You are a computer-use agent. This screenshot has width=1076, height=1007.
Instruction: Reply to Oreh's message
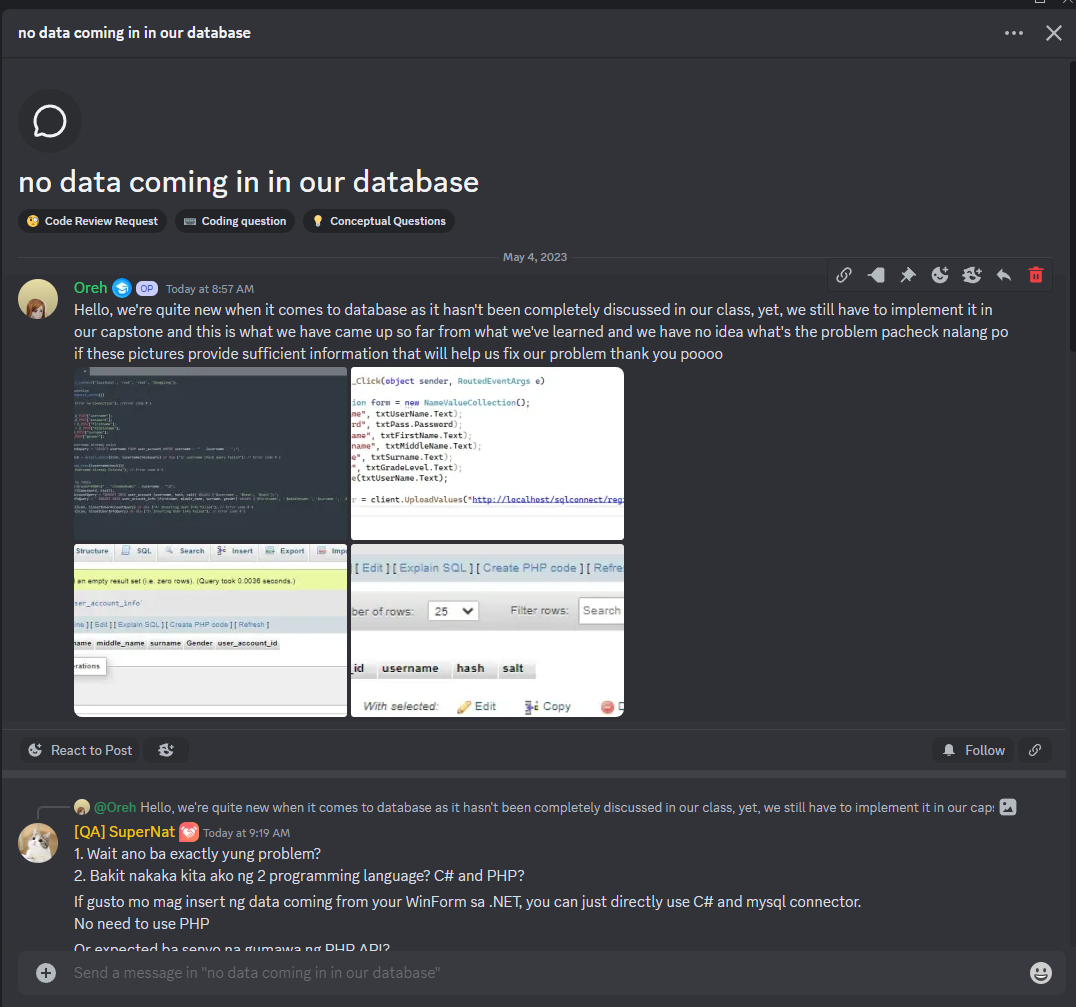(1004, 275)
